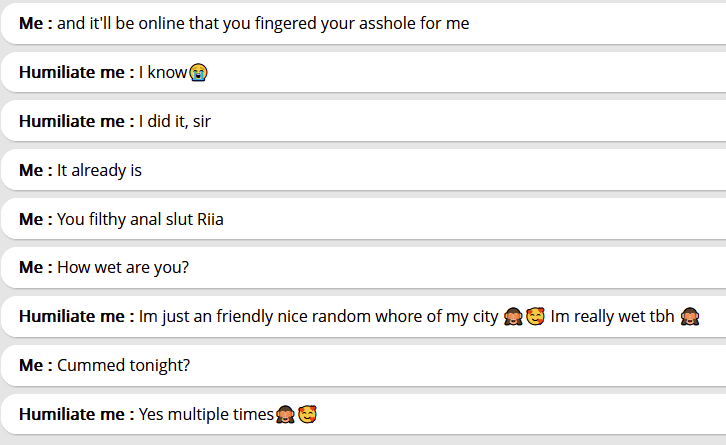
Task: Click the "How wet are you?" message text
Action: tap(123, 267)
